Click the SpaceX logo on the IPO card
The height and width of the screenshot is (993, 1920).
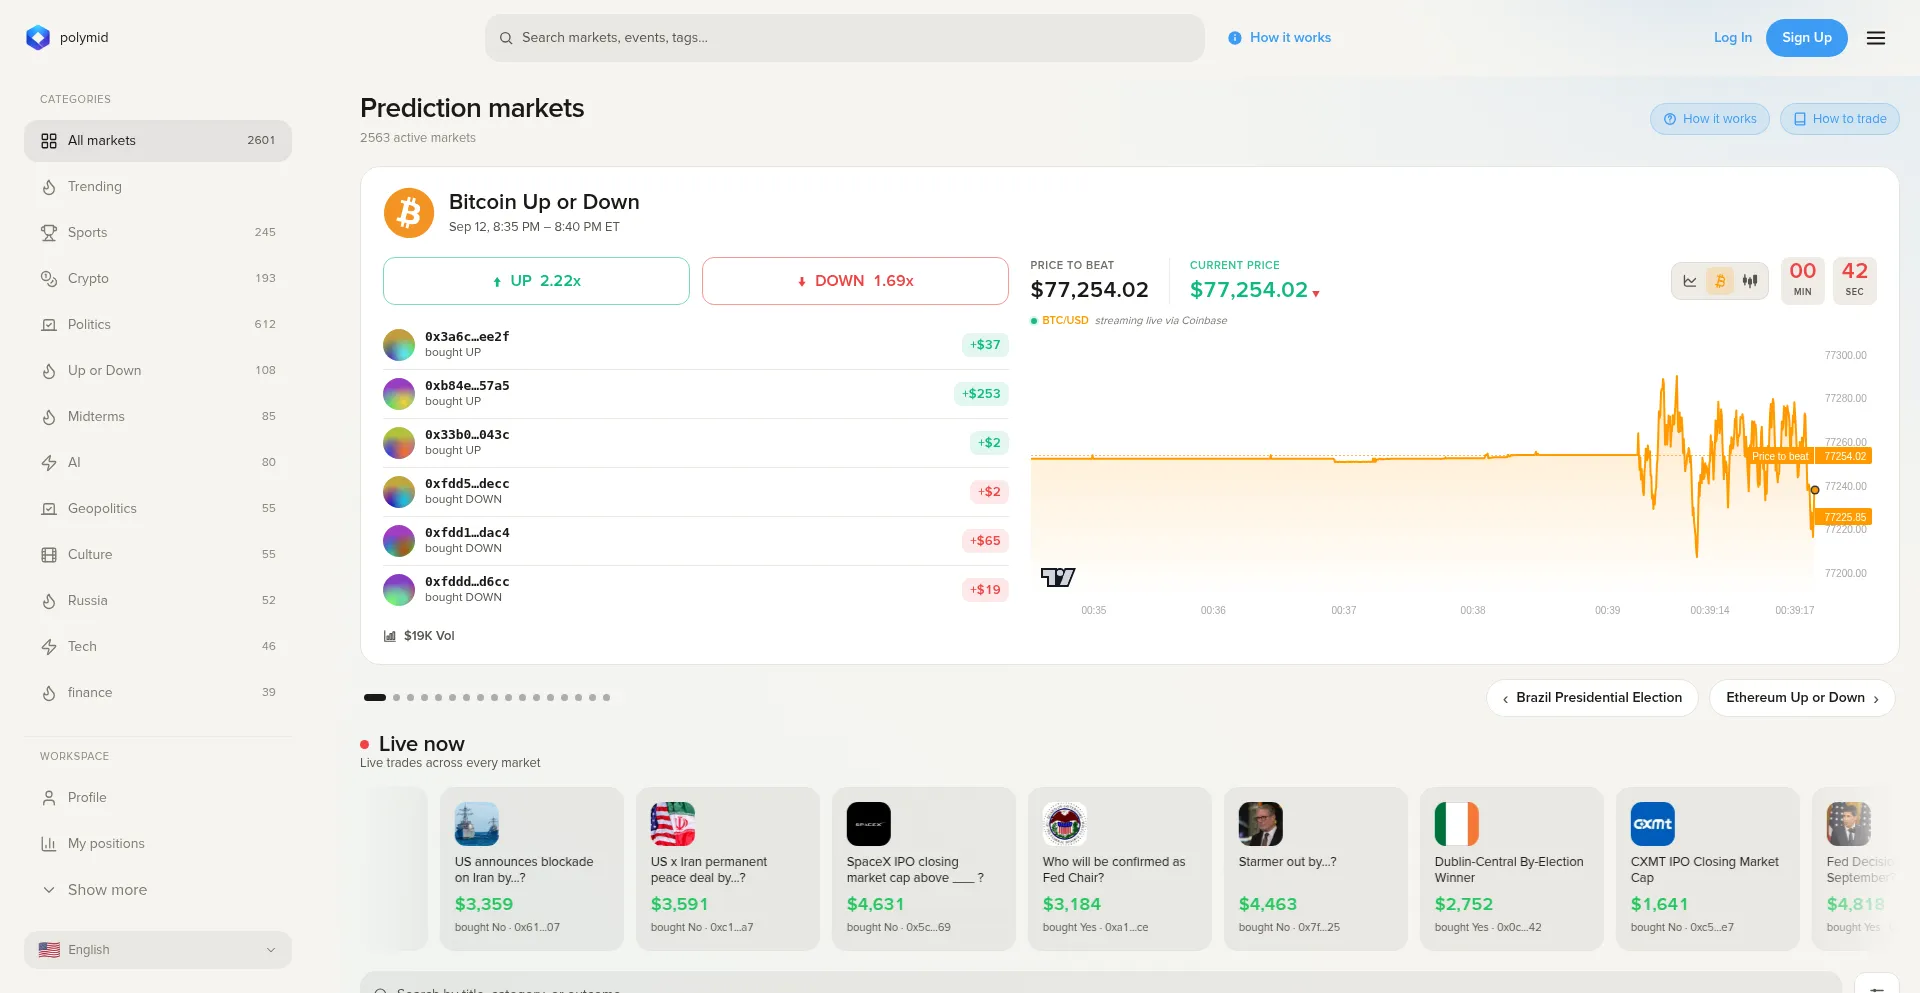[x=869, y=824]
